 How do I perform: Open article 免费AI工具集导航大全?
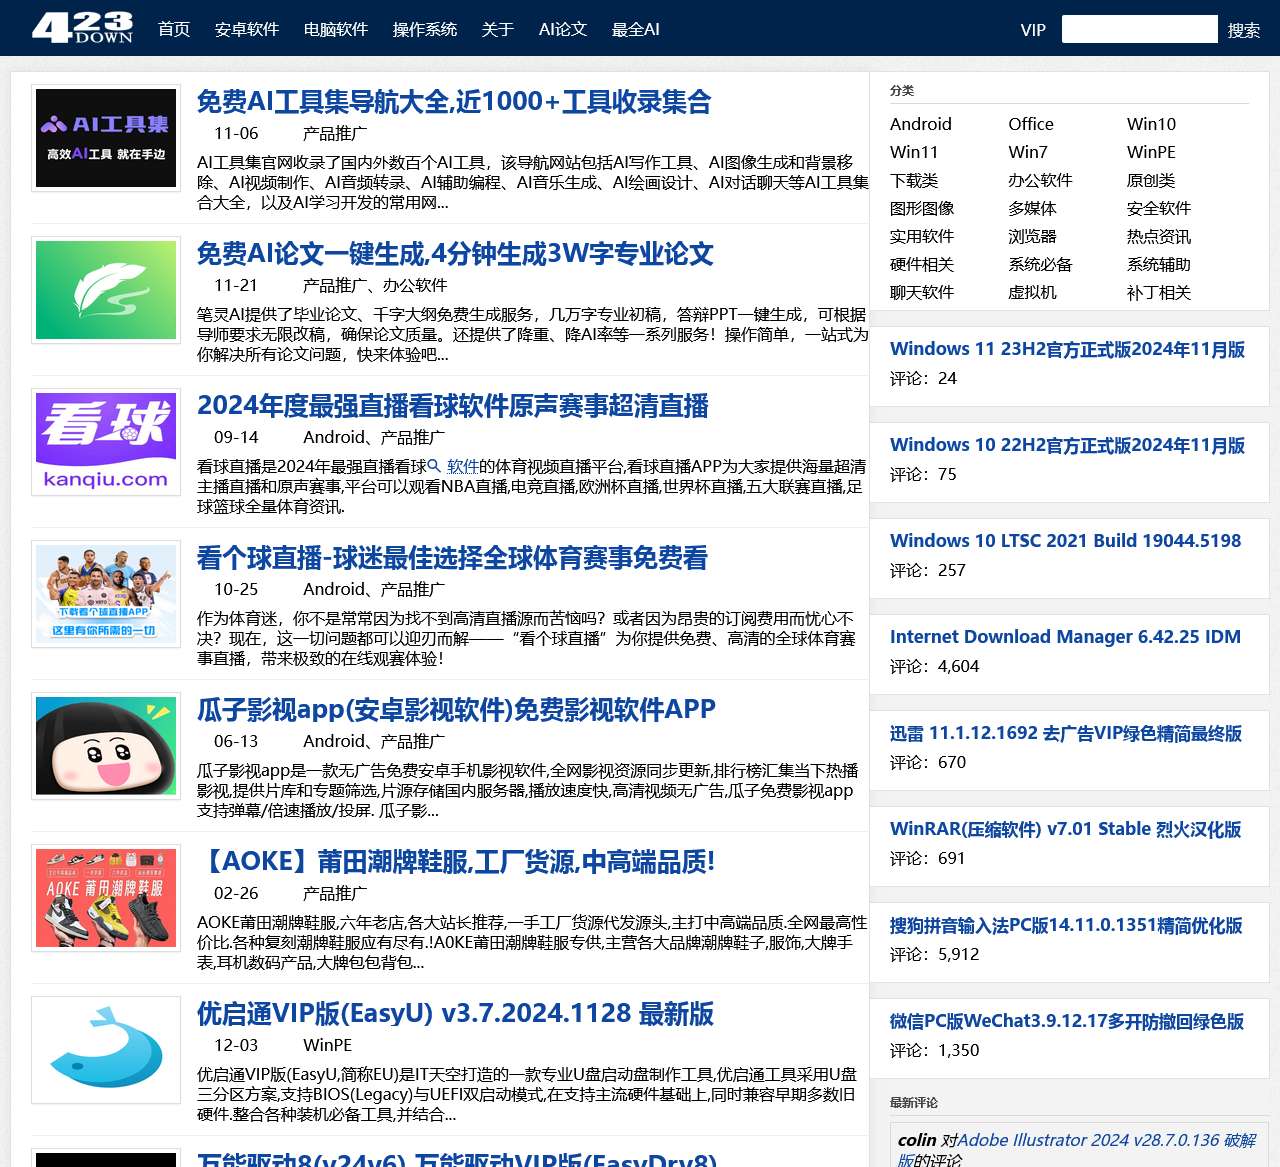click(x=454, y=102)
